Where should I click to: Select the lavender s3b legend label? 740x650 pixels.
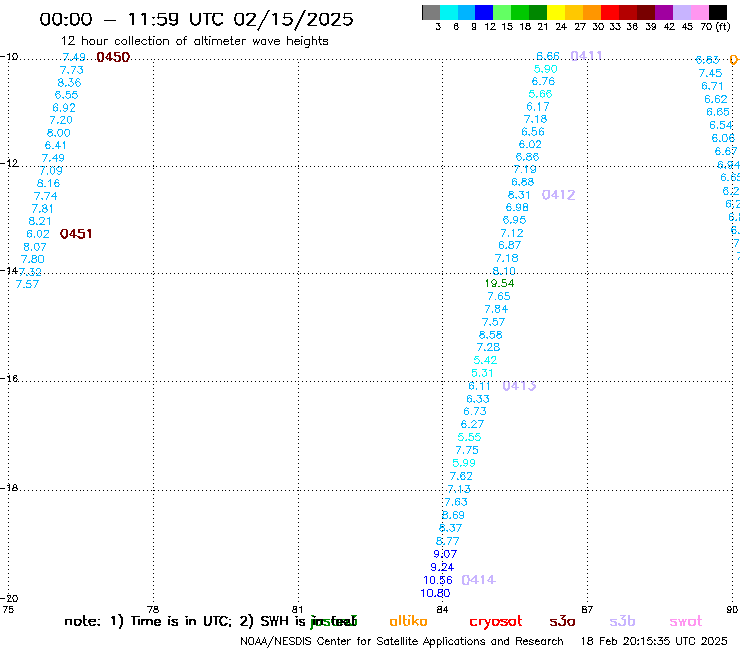(622, 621)
